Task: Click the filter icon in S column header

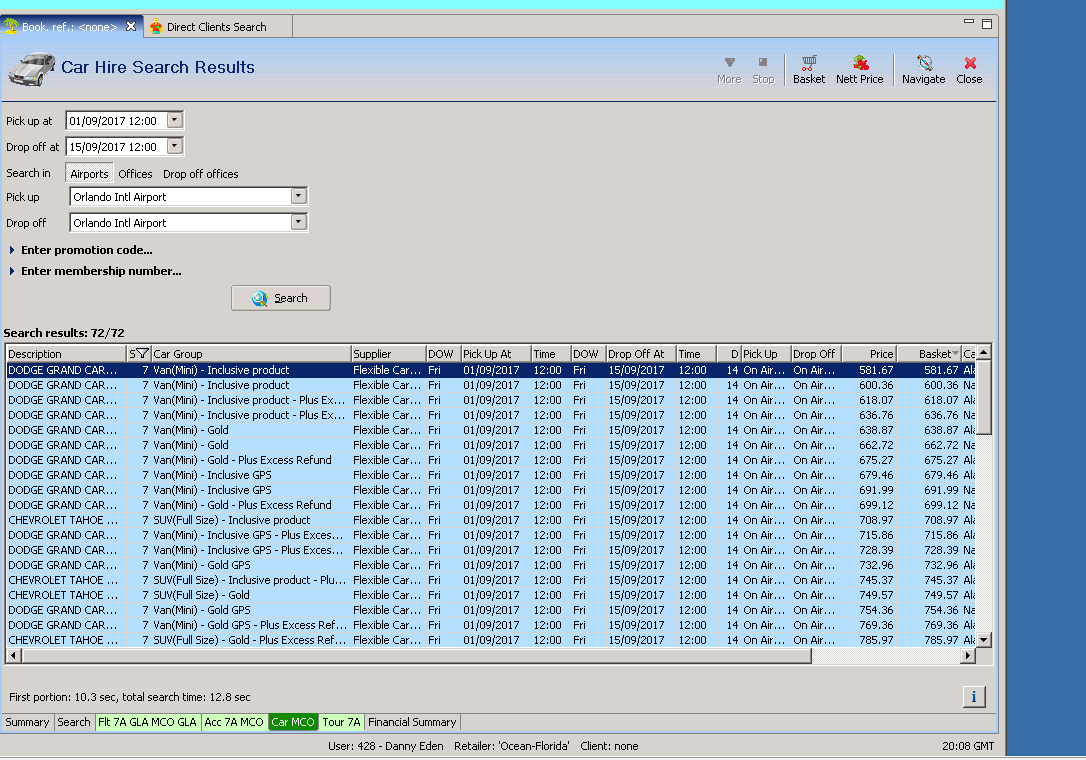Action: point(142,354)
